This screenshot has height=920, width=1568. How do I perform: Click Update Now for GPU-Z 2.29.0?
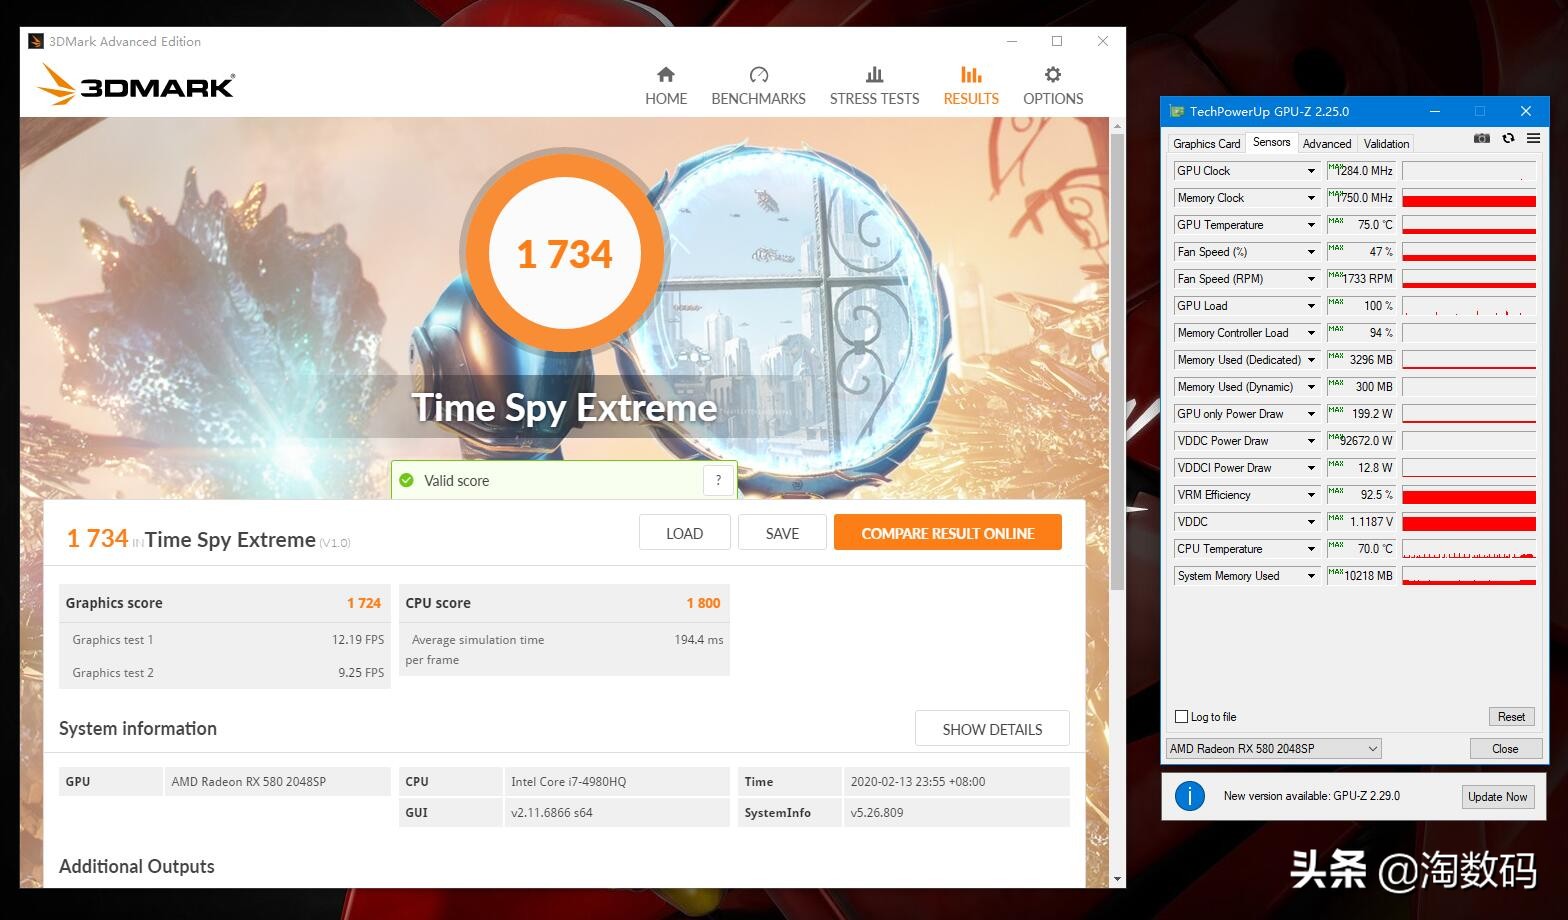[1497, 797]
